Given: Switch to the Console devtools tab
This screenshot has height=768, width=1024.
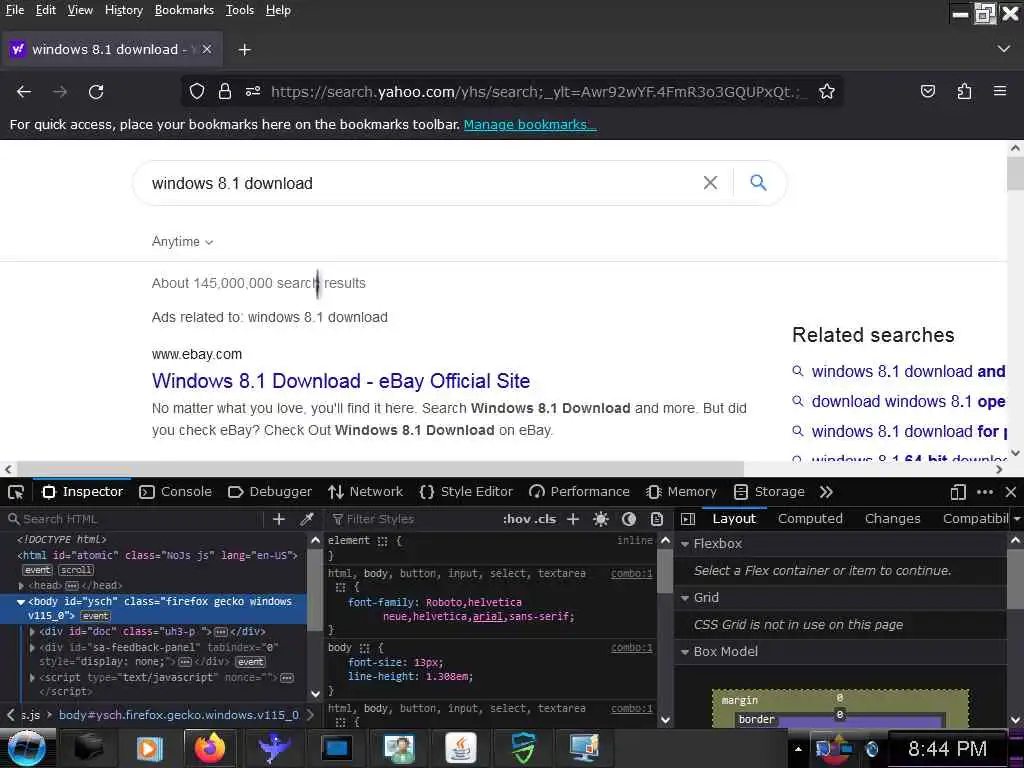Looking at the screenshot, I should coord(176,492).
